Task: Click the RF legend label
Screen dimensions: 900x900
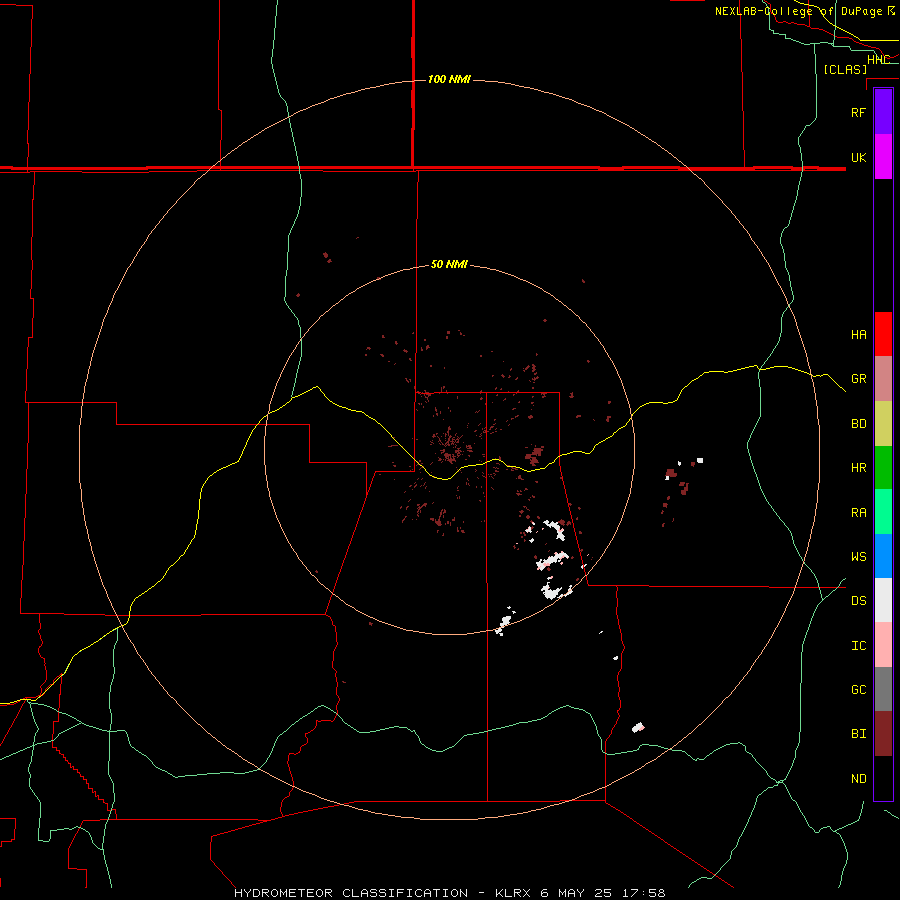Action: [858, 112]
